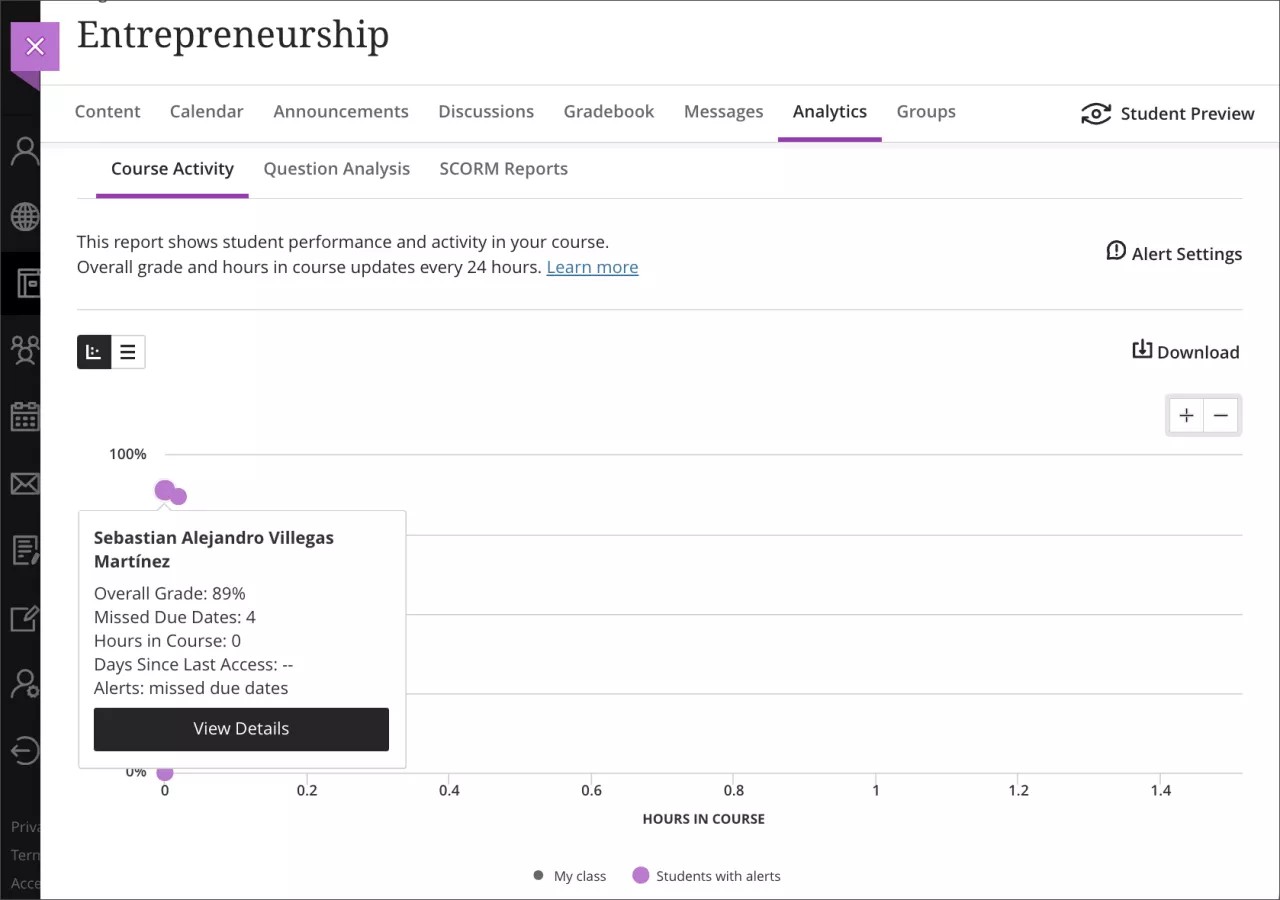Toggle Student Preview mode
Screen dimensions: 1280x900
1167,113
